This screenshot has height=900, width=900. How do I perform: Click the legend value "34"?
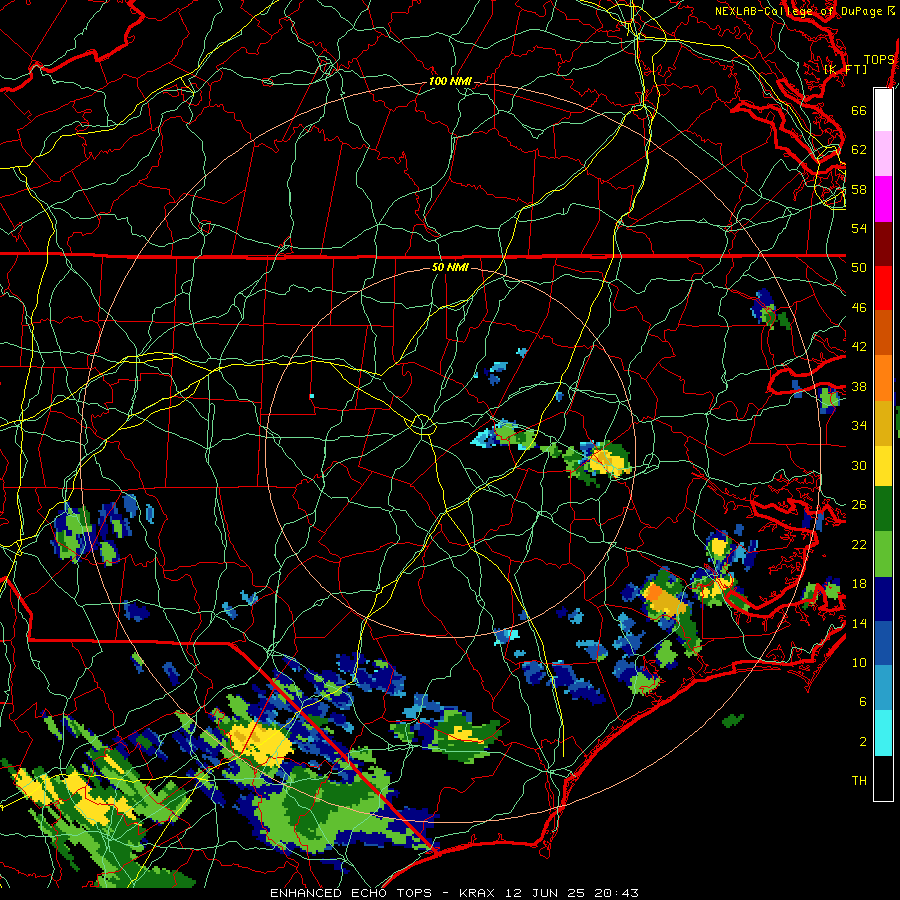click(859, 426)
